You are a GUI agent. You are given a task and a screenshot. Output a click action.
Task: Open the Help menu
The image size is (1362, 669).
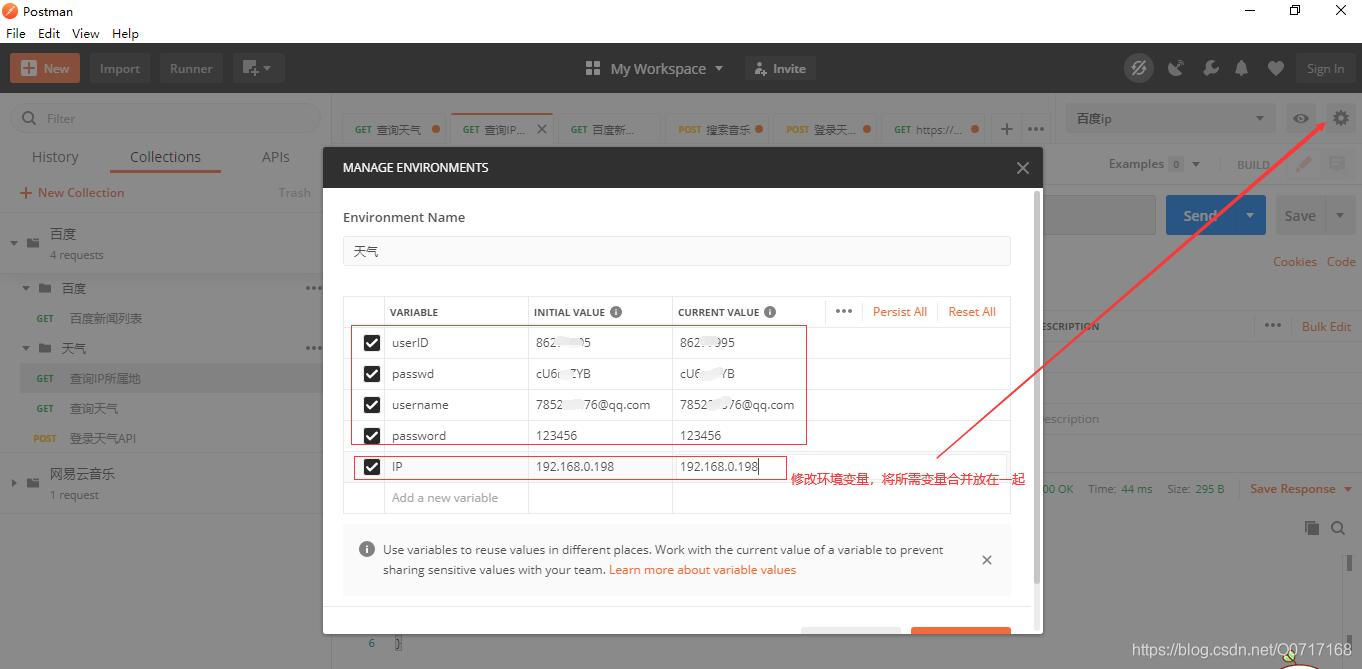(x=125, y=33)
